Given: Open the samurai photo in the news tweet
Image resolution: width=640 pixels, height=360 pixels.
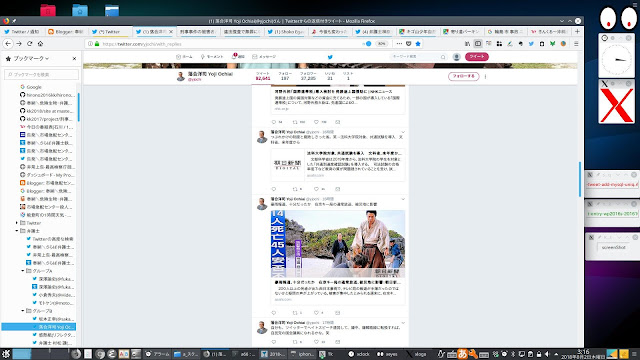Looking at the screenshot, I should pyautogui.click(x=338, y=244).
